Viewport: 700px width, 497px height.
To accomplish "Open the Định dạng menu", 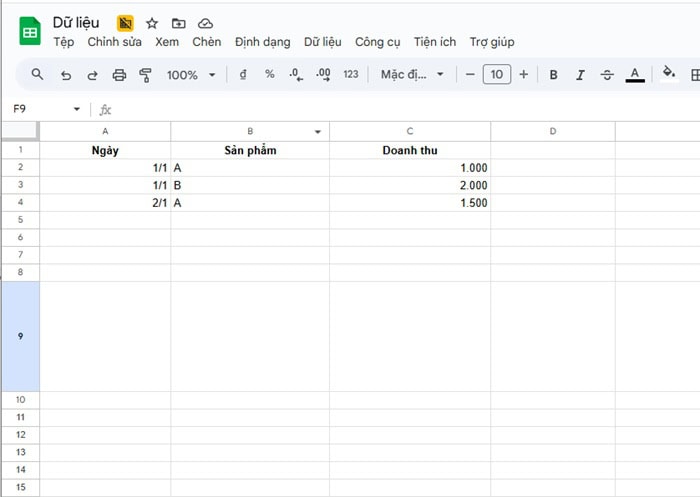I will (x=262, y=42).
